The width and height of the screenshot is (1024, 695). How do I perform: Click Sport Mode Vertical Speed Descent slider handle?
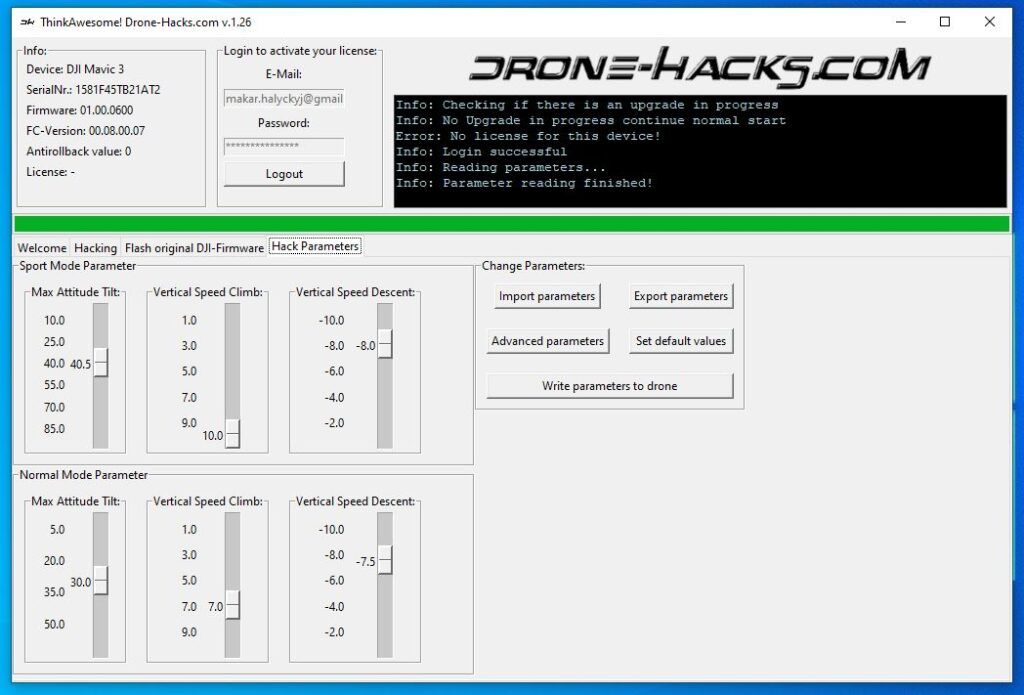pyautogui.click(x=385, y=344)
